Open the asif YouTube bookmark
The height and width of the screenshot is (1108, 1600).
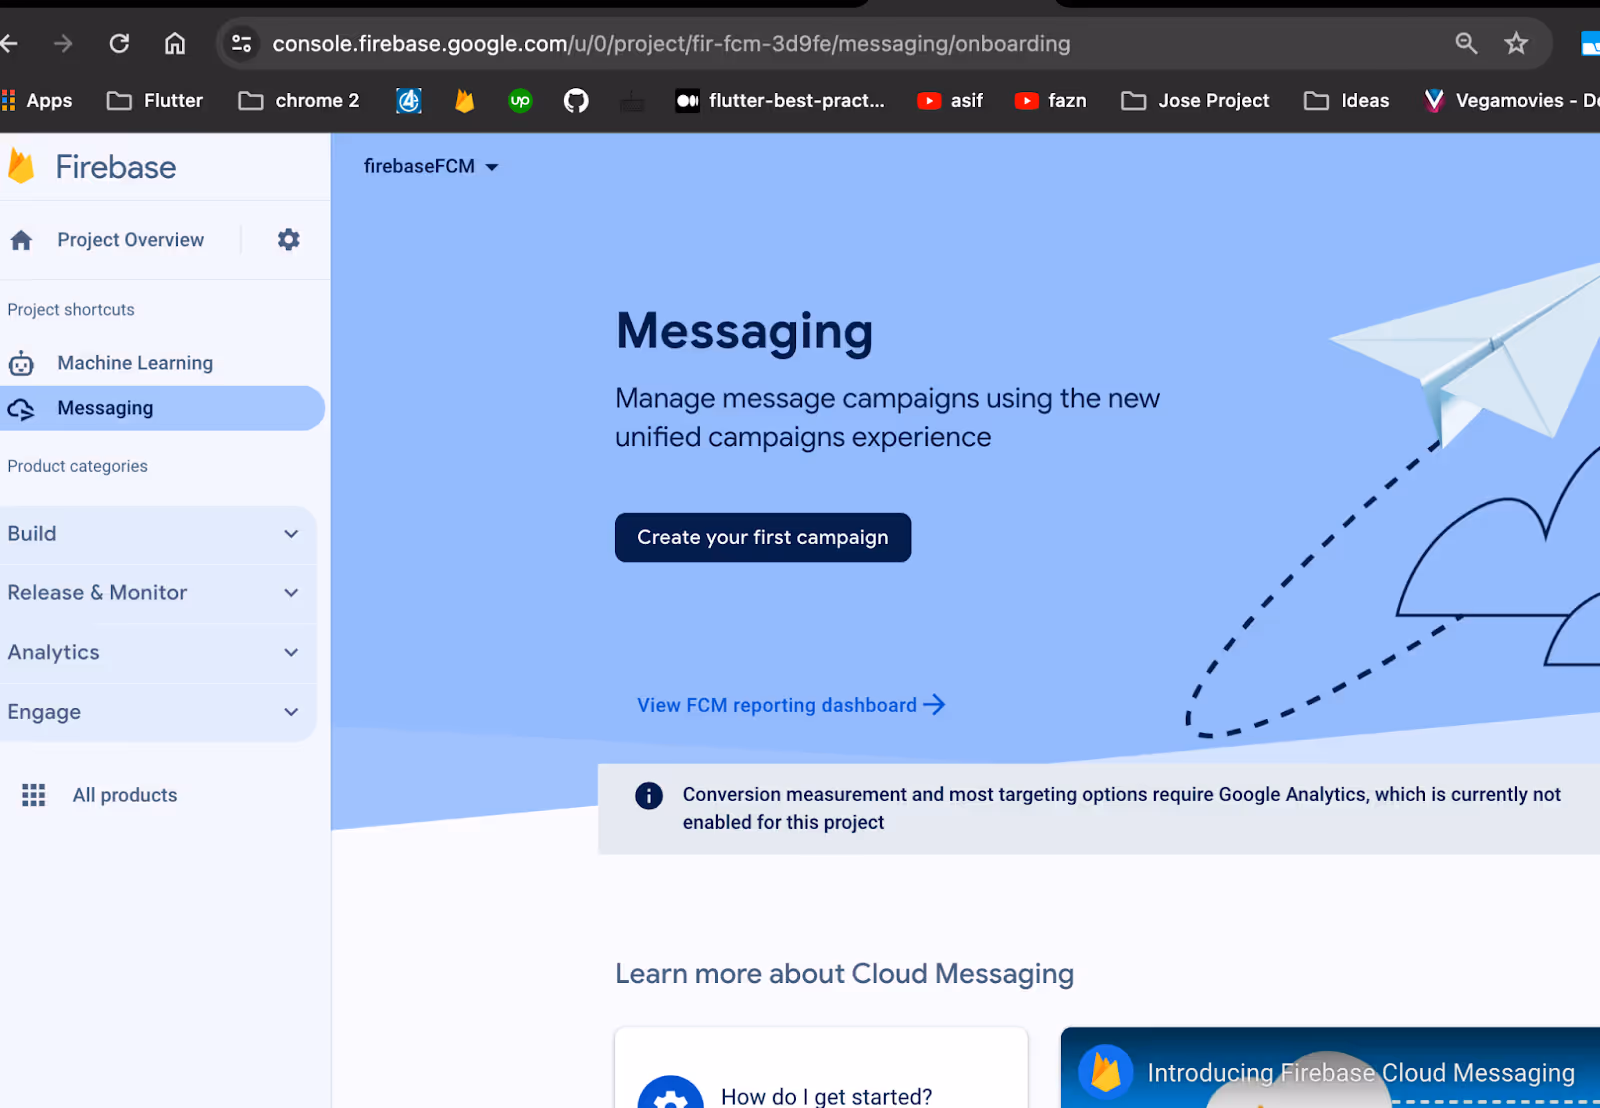point(950,100)
